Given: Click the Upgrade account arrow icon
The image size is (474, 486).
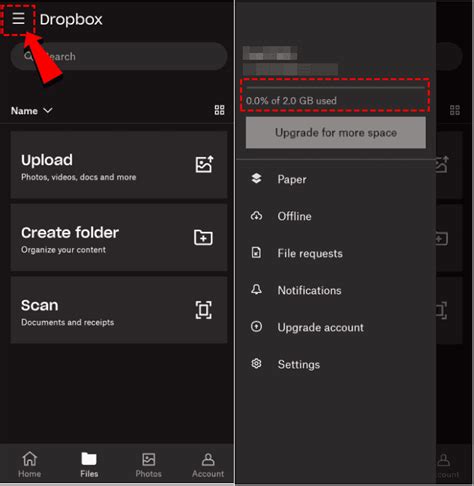Looking at the screenshot, I should point(256,327).
